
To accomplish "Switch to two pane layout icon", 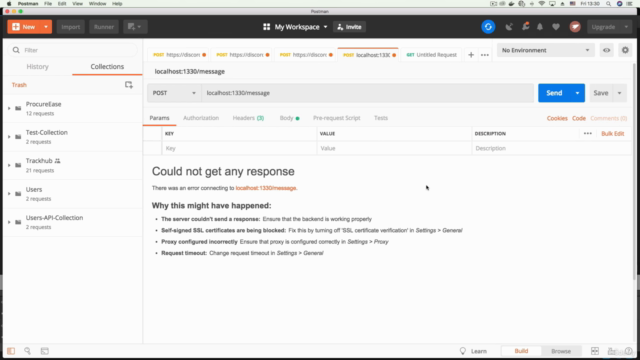I will [x=595, y=351].
